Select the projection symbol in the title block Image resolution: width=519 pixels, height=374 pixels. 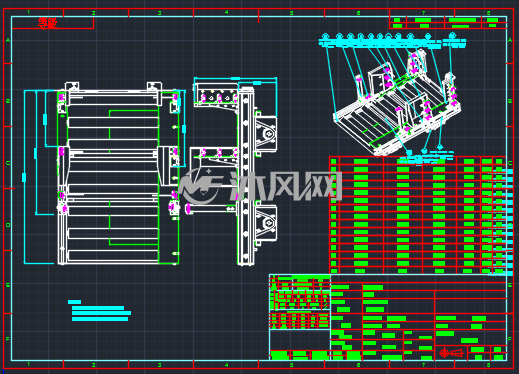451,353
